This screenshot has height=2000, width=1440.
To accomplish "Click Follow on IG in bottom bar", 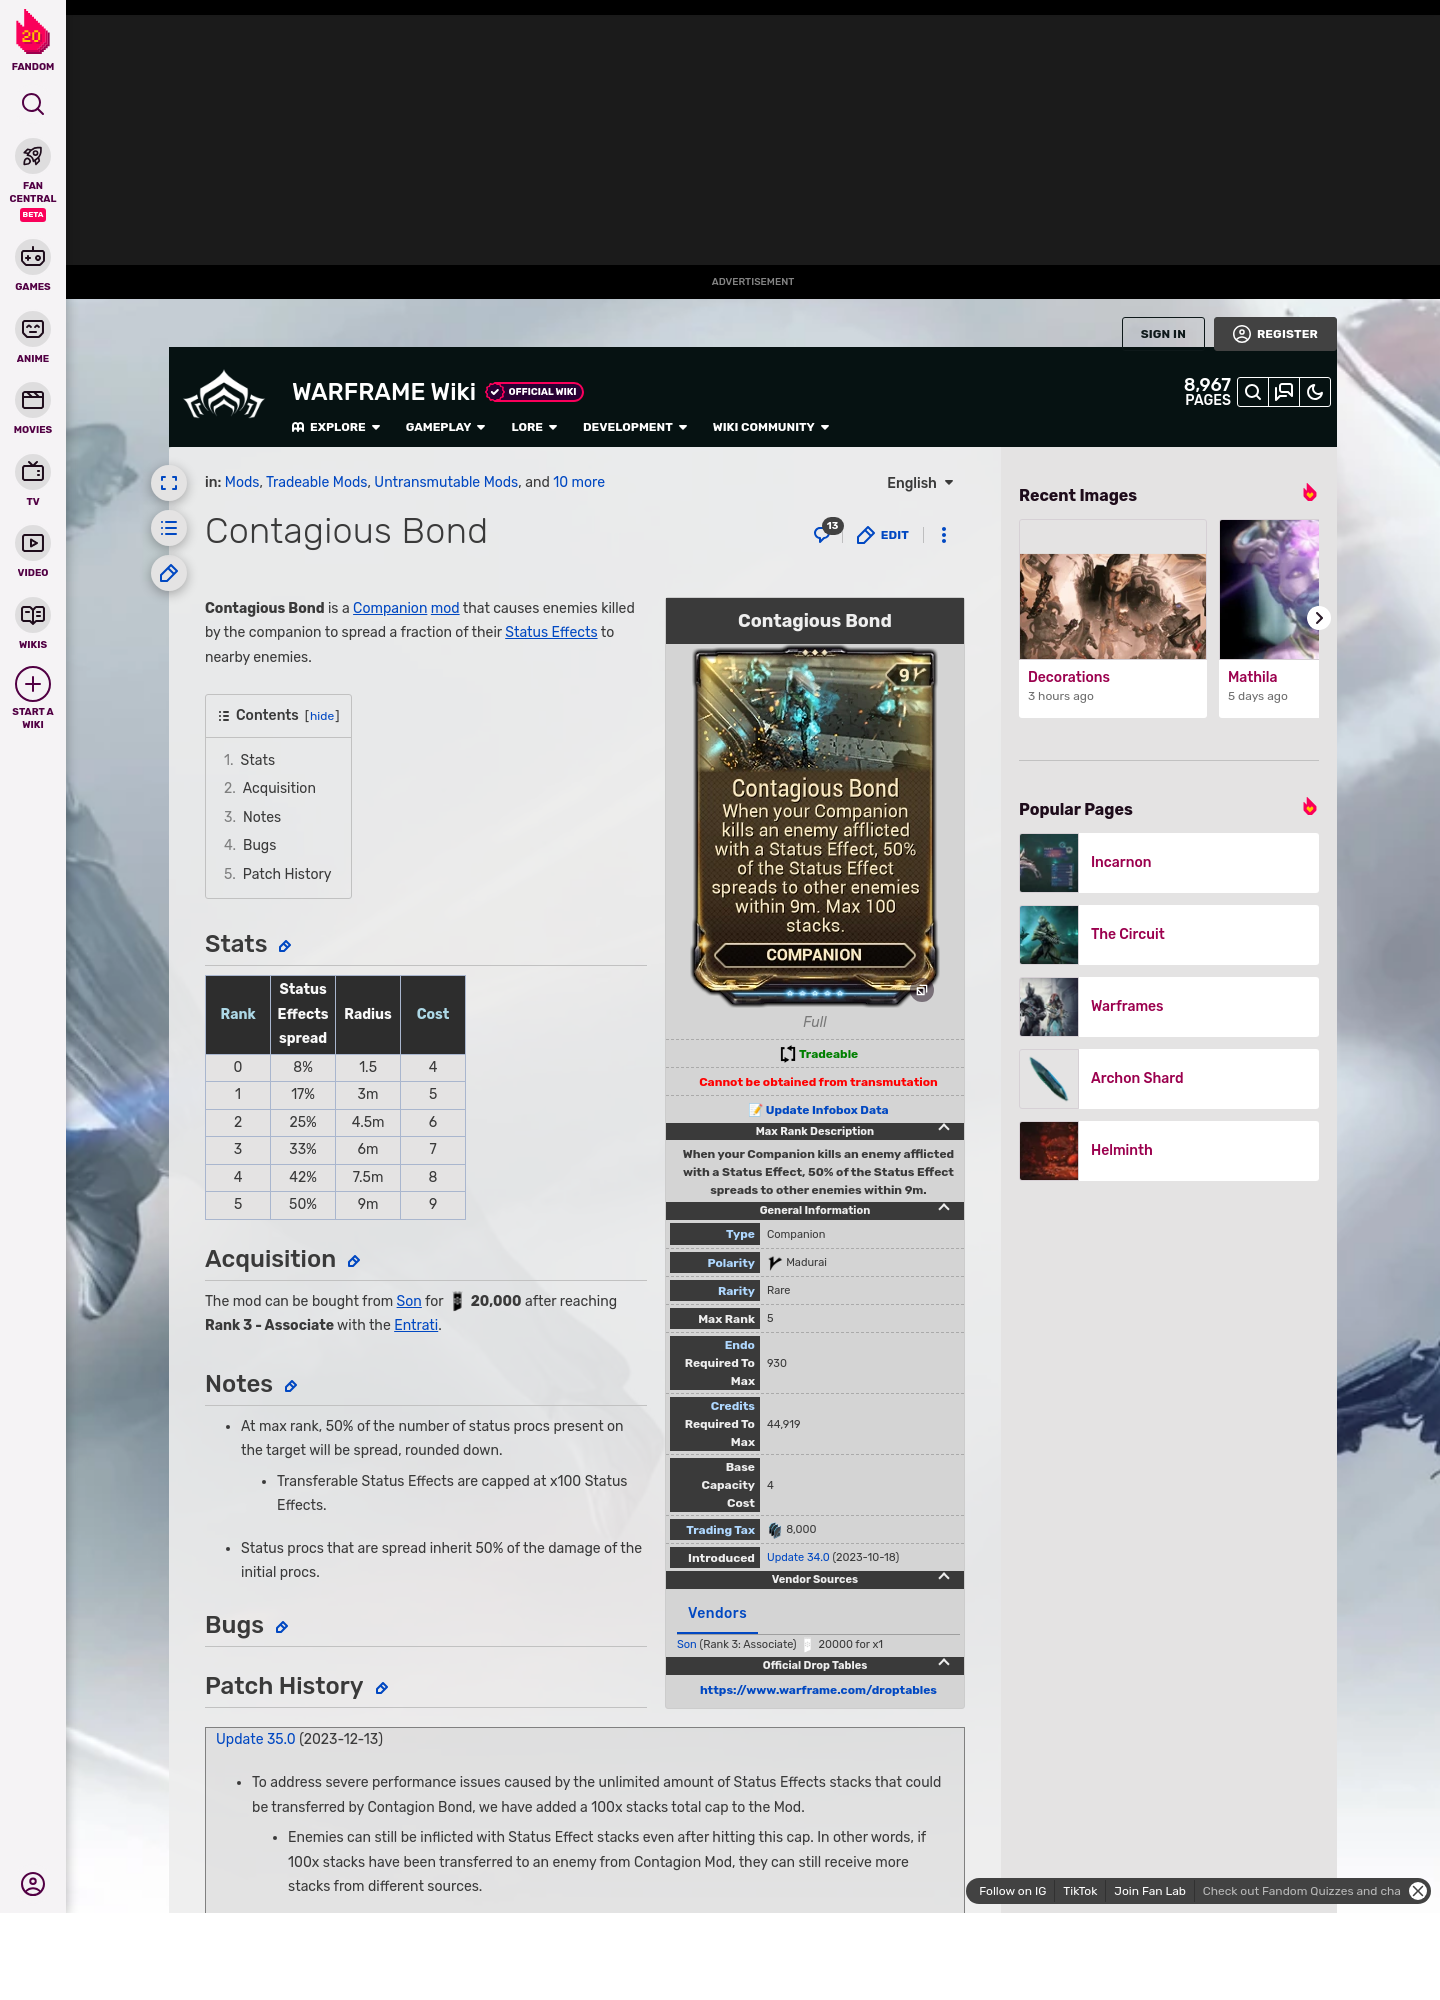I will pos(1012,1891).
